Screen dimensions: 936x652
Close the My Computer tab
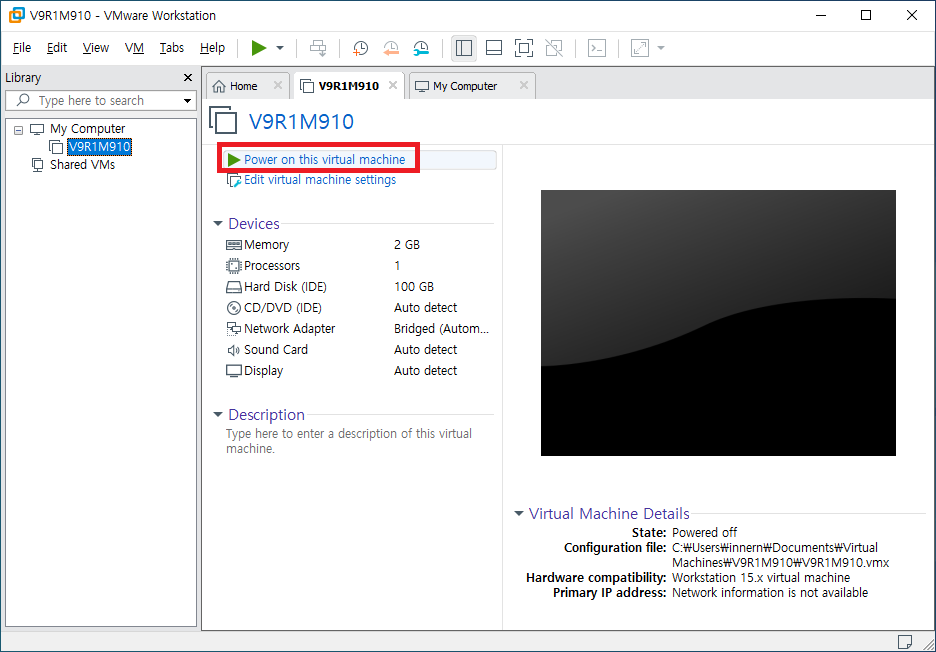(x=524, y=85)
